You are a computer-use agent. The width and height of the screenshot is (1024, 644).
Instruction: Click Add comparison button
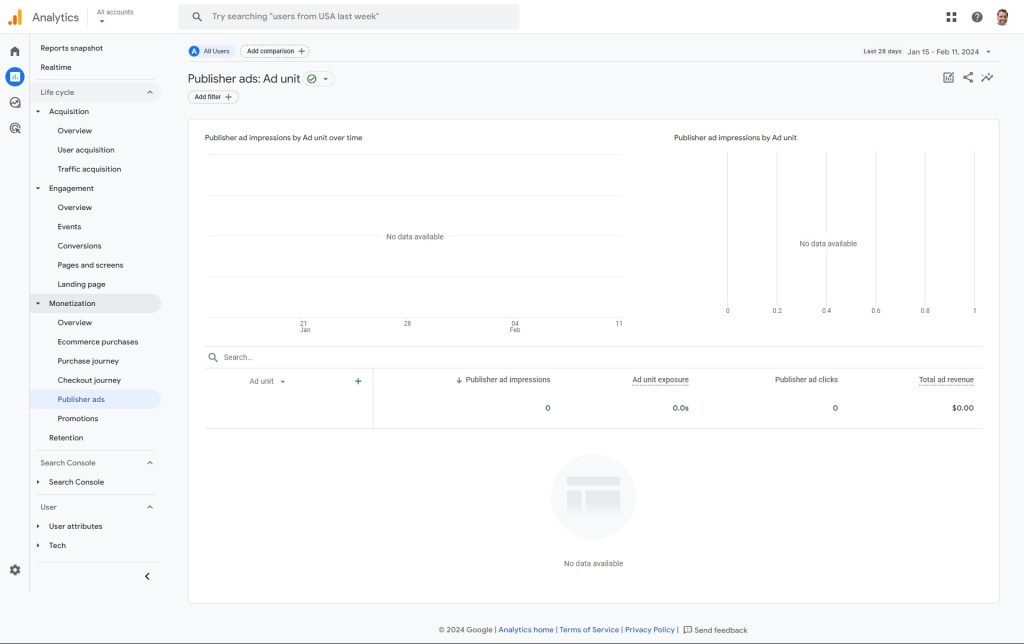(275, 51)
